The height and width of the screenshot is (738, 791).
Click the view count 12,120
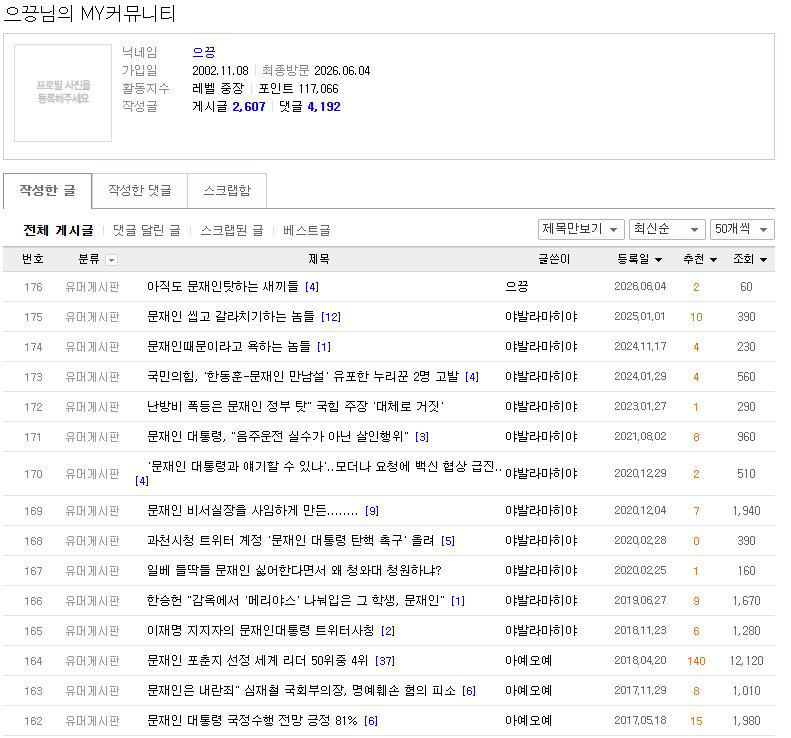click(746, 661)
